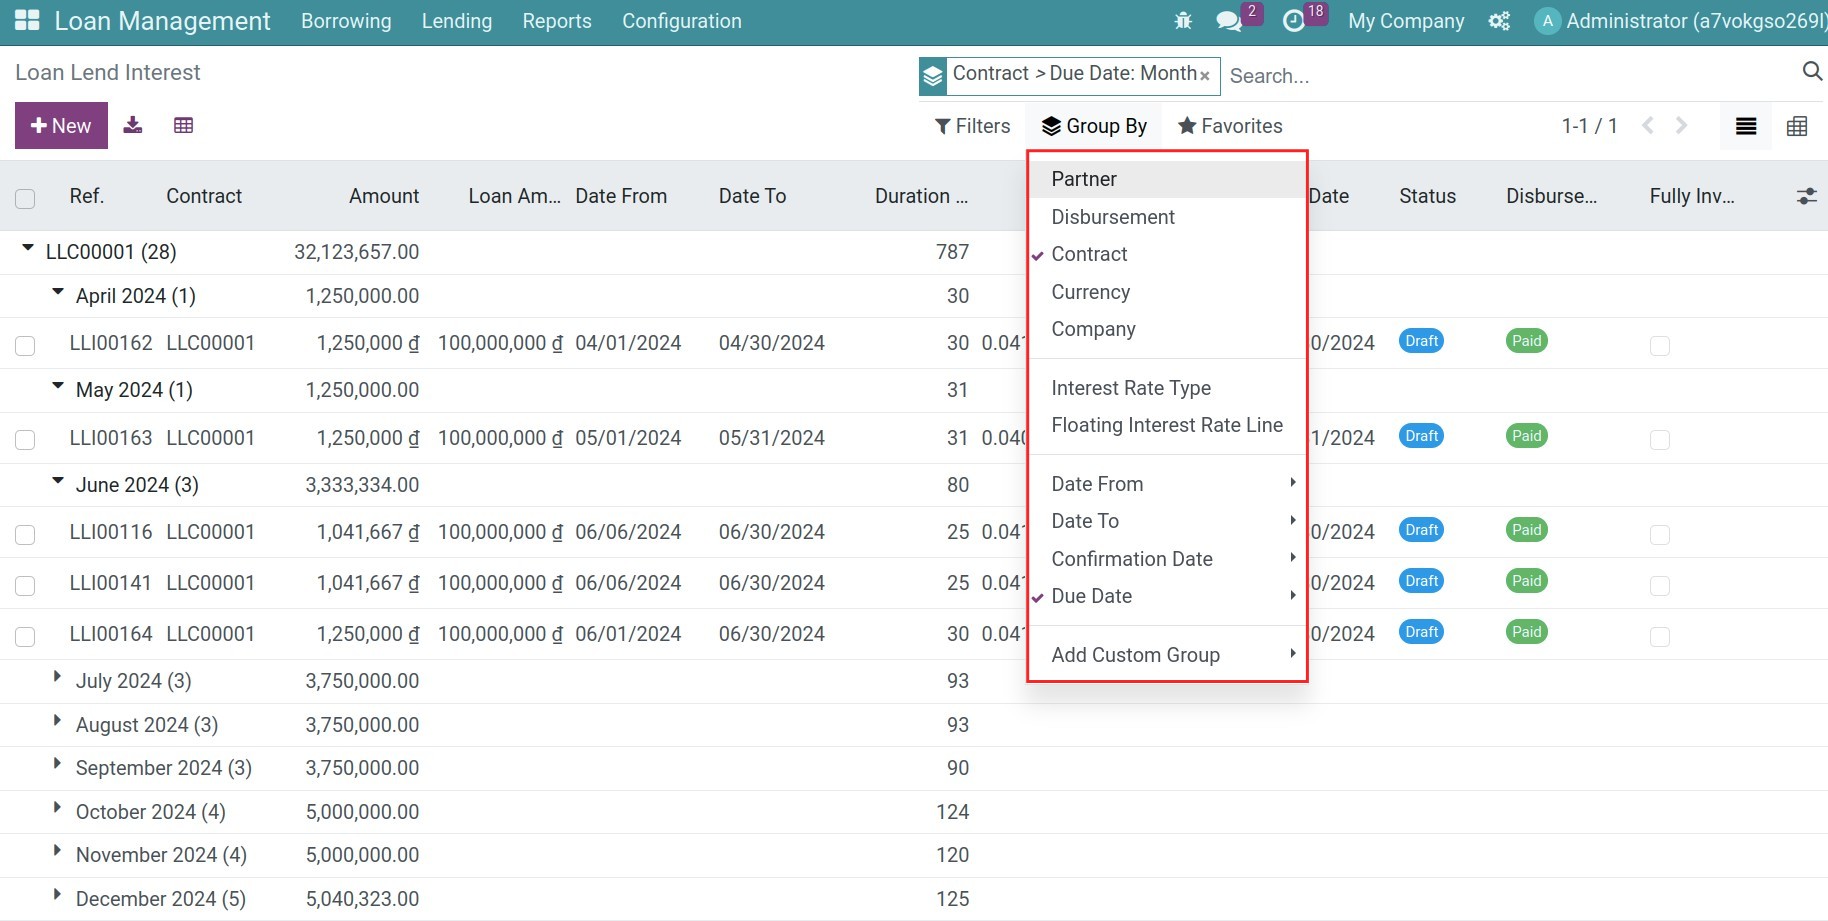Group by Interest Rate Type
This screenshot has width=1828, height=921.
point(1167,388)
